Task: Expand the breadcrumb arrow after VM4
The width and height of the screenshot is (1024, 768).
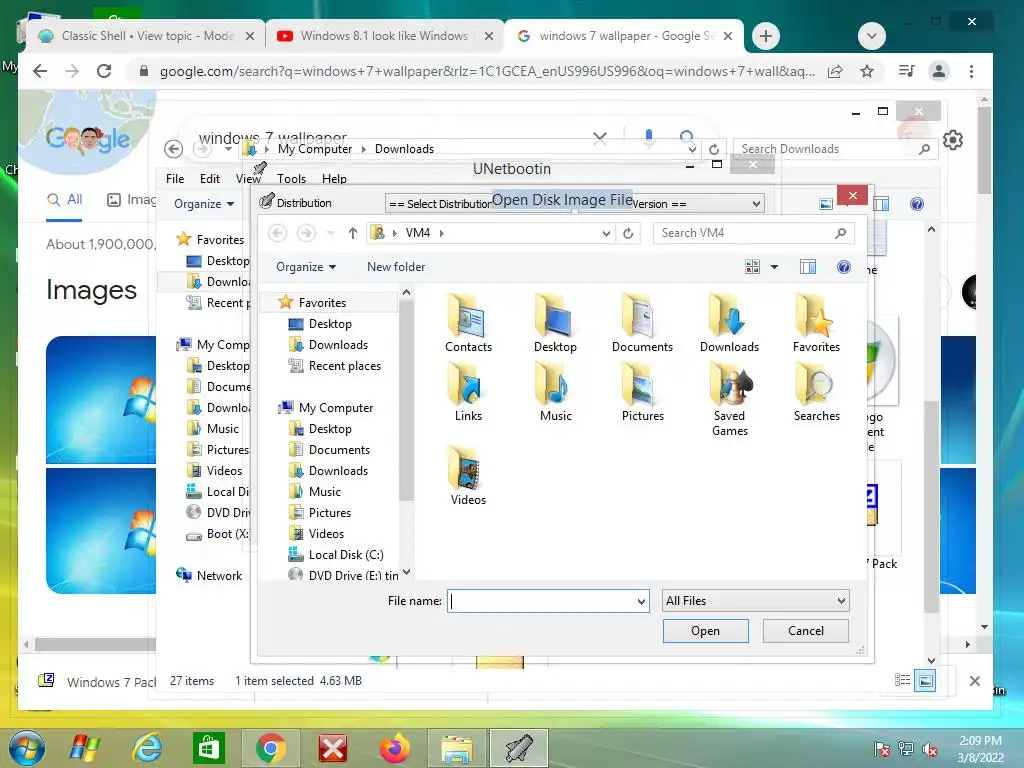Action: coord(441,233)
